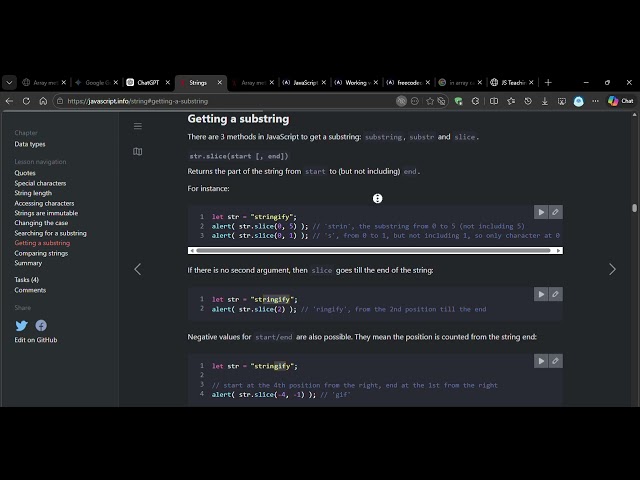Click the str.slice(start [, end]) syntax text

click(x=239, y=156)
